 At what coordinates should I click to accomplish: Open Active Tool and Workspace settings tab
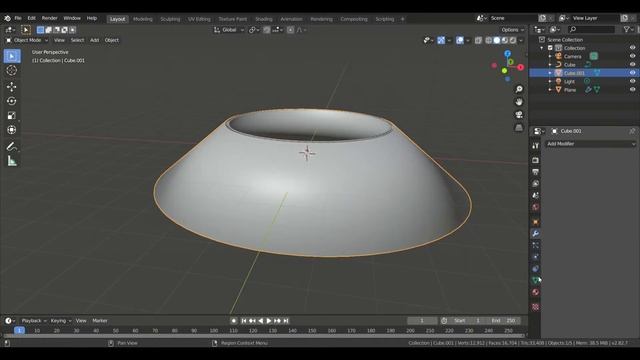point(536,146)
